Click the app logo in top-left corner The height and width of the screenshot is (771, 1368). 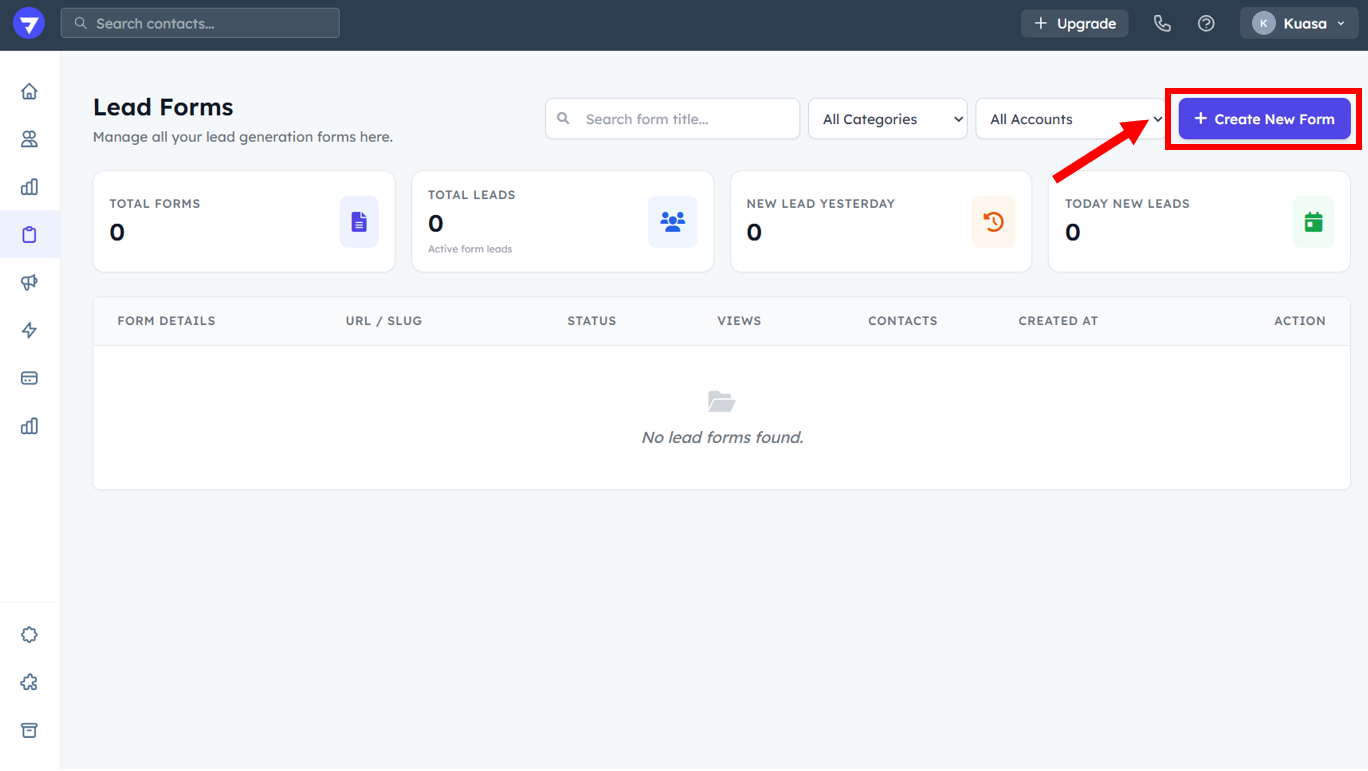tap(29, 23)
